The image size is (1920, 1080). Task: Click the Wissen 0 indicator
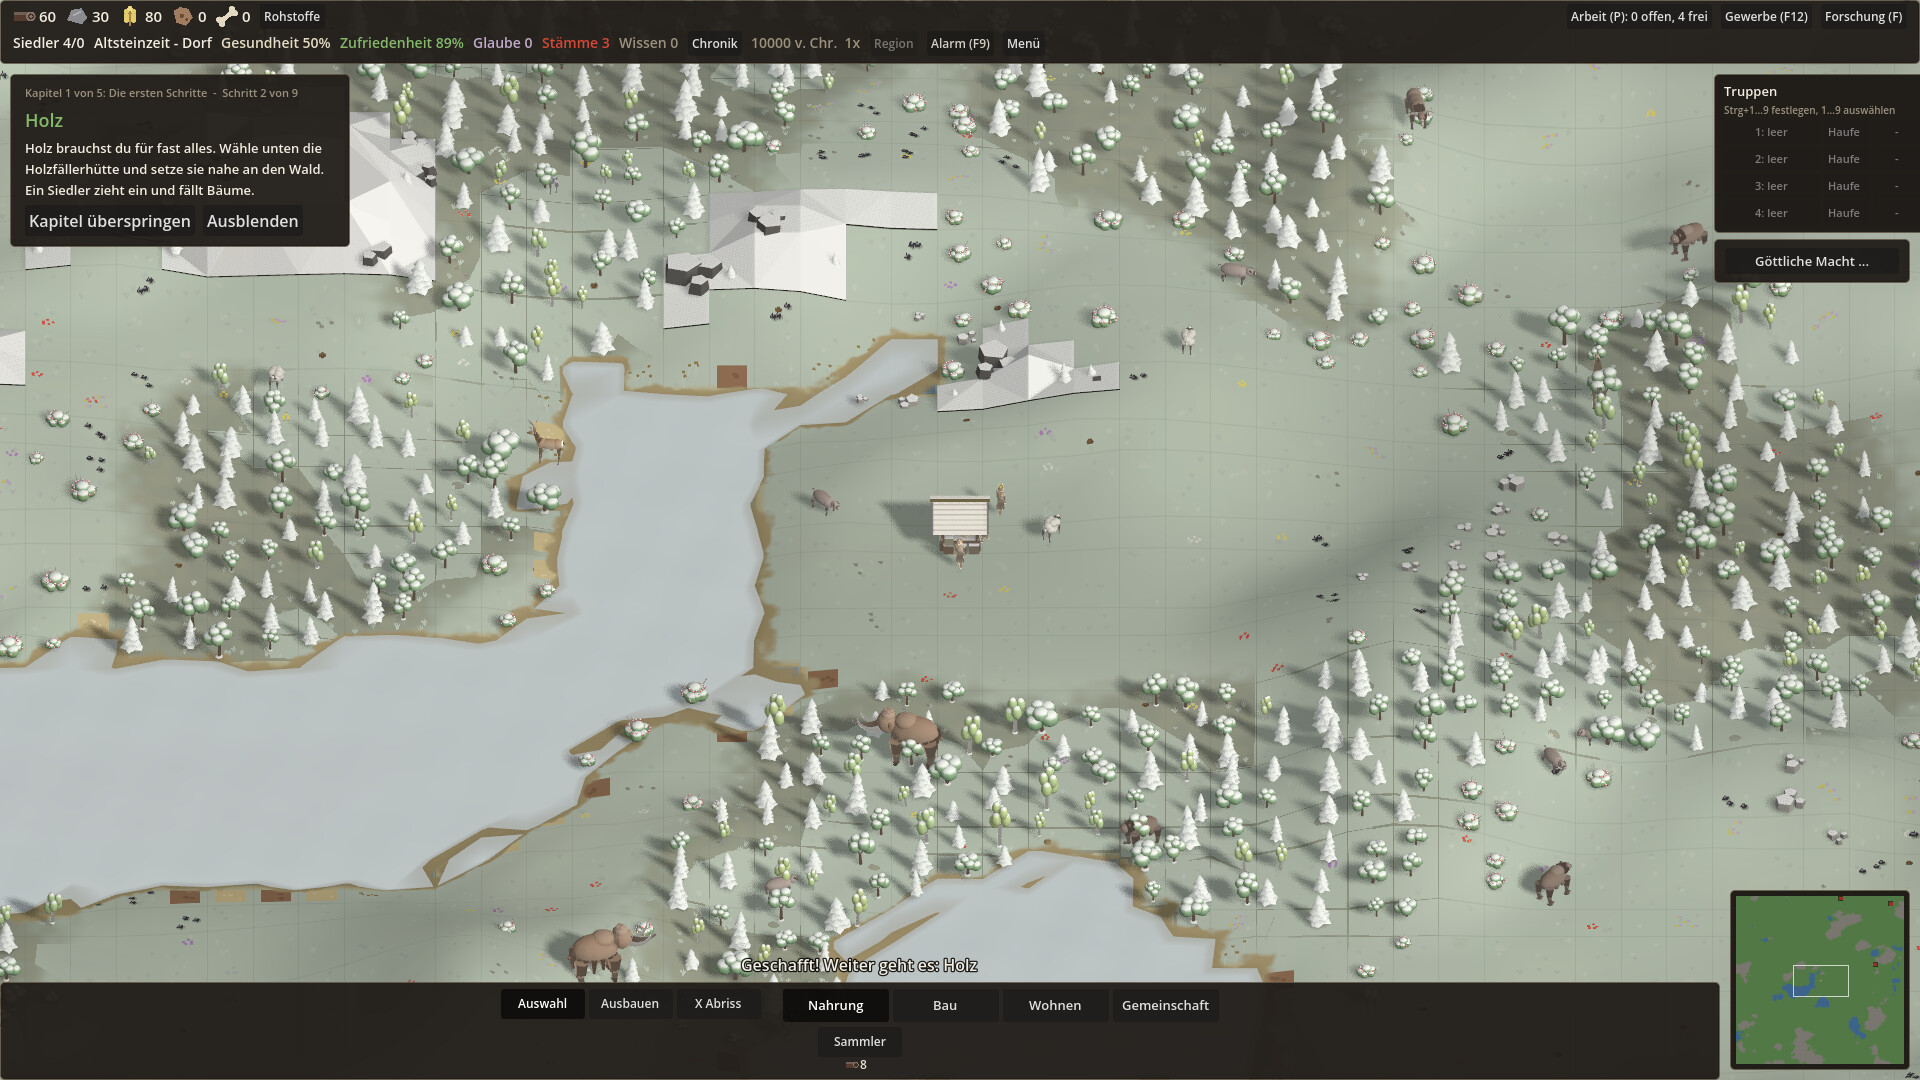point(648,43)
